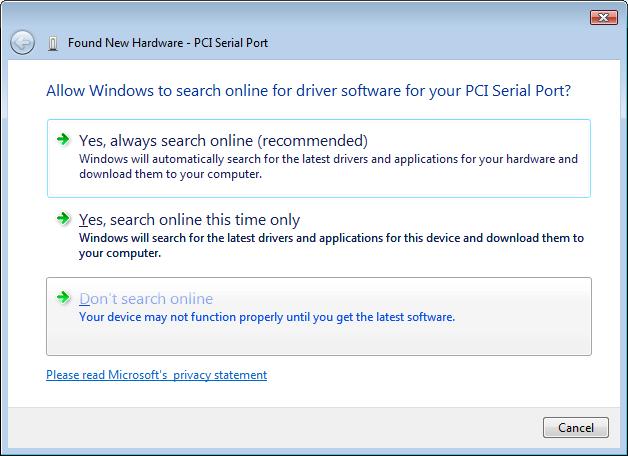Screen dimensions: 628x456
Task: Select 'Don't search online' option
Action: point(319,316)
